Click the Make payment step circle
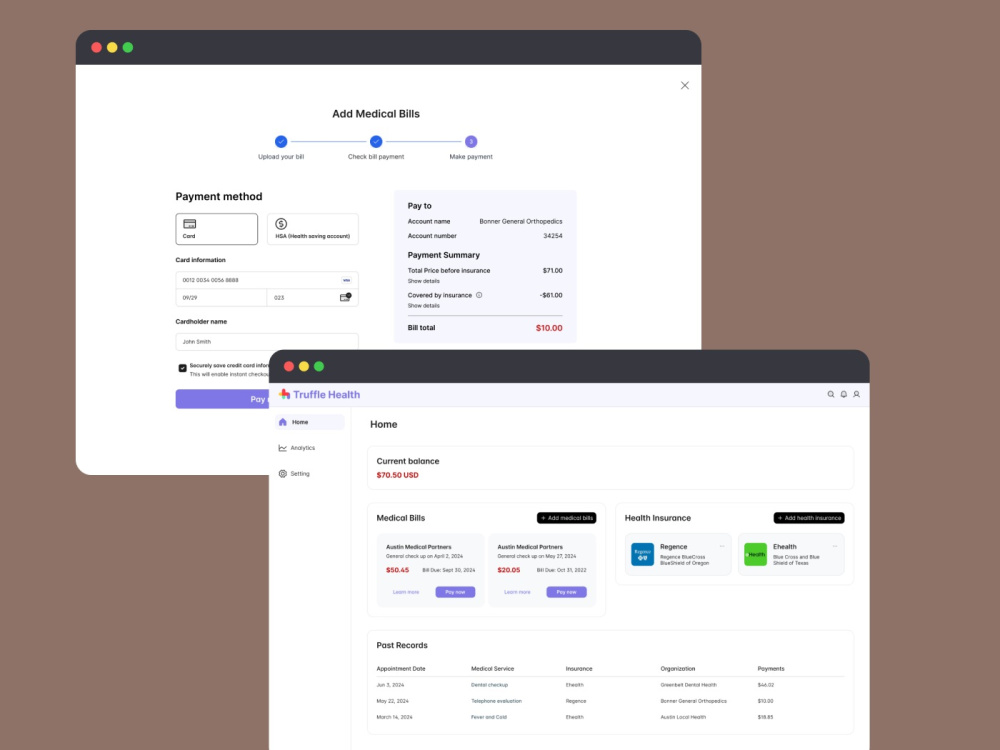Screen dimensions: 1000x750 pyautogui.click(x=471, y=142)
